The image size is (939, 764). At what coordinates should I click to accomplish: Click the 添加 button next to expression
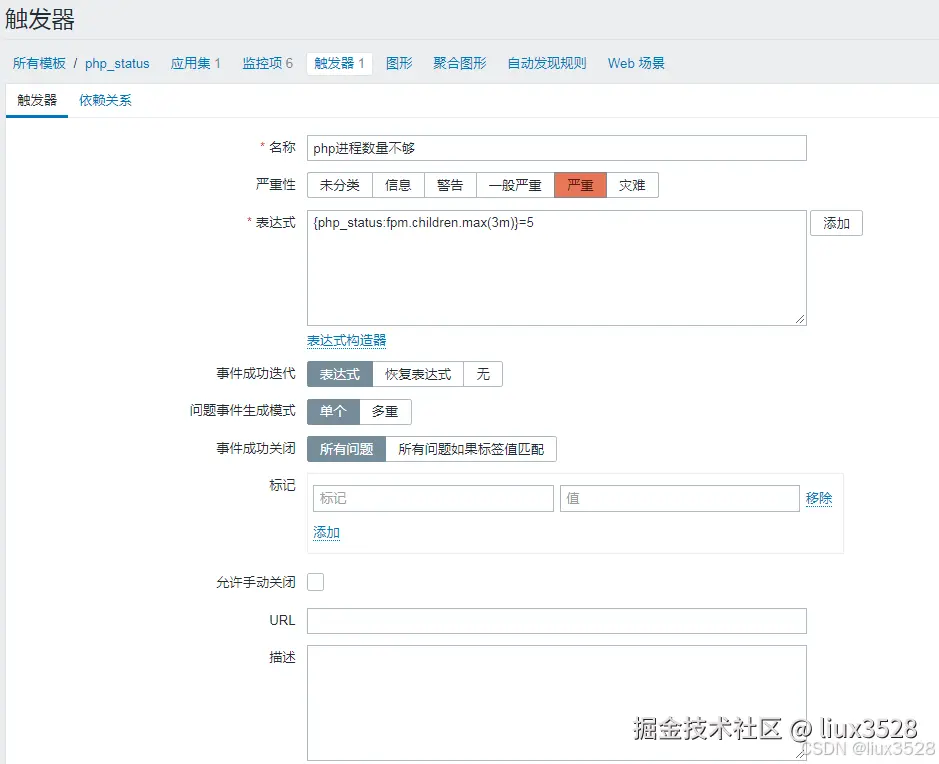click(836, 222)
